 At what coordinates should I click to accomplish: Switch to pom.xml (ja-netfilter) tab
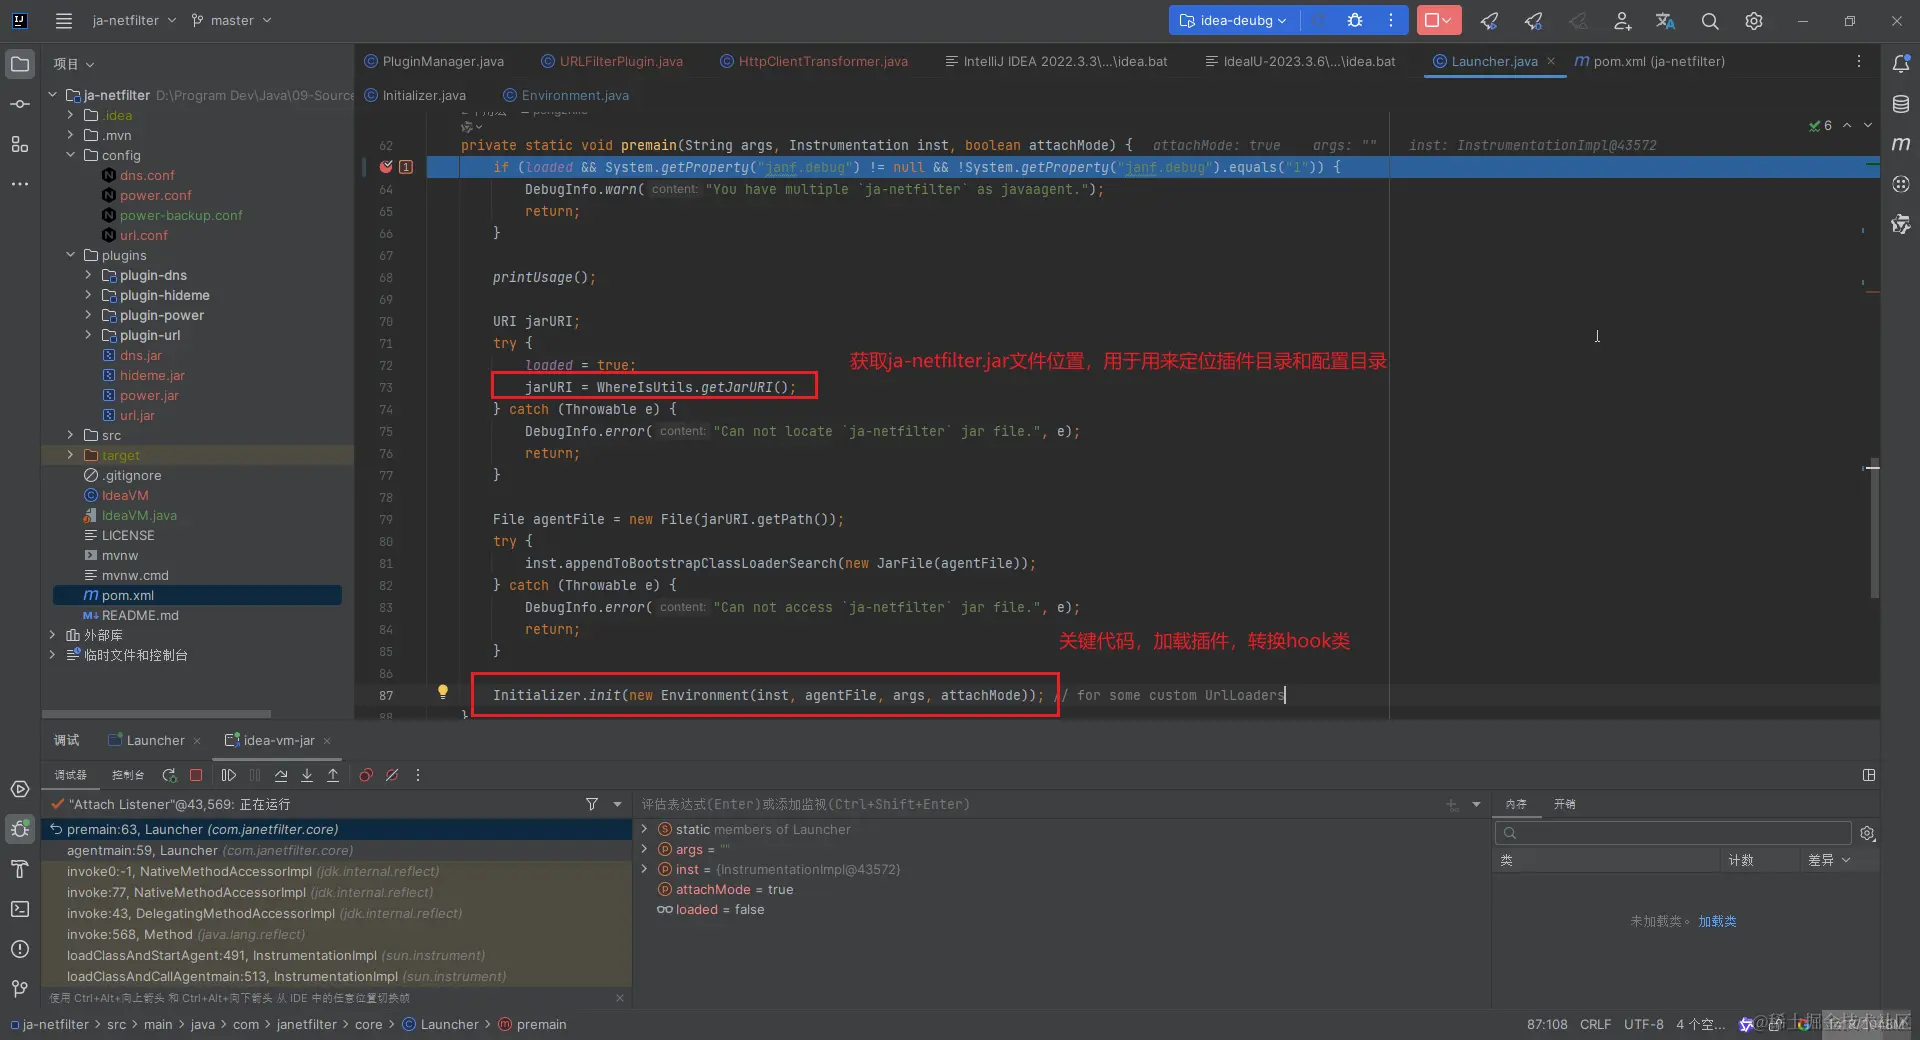coord(1649,61)
